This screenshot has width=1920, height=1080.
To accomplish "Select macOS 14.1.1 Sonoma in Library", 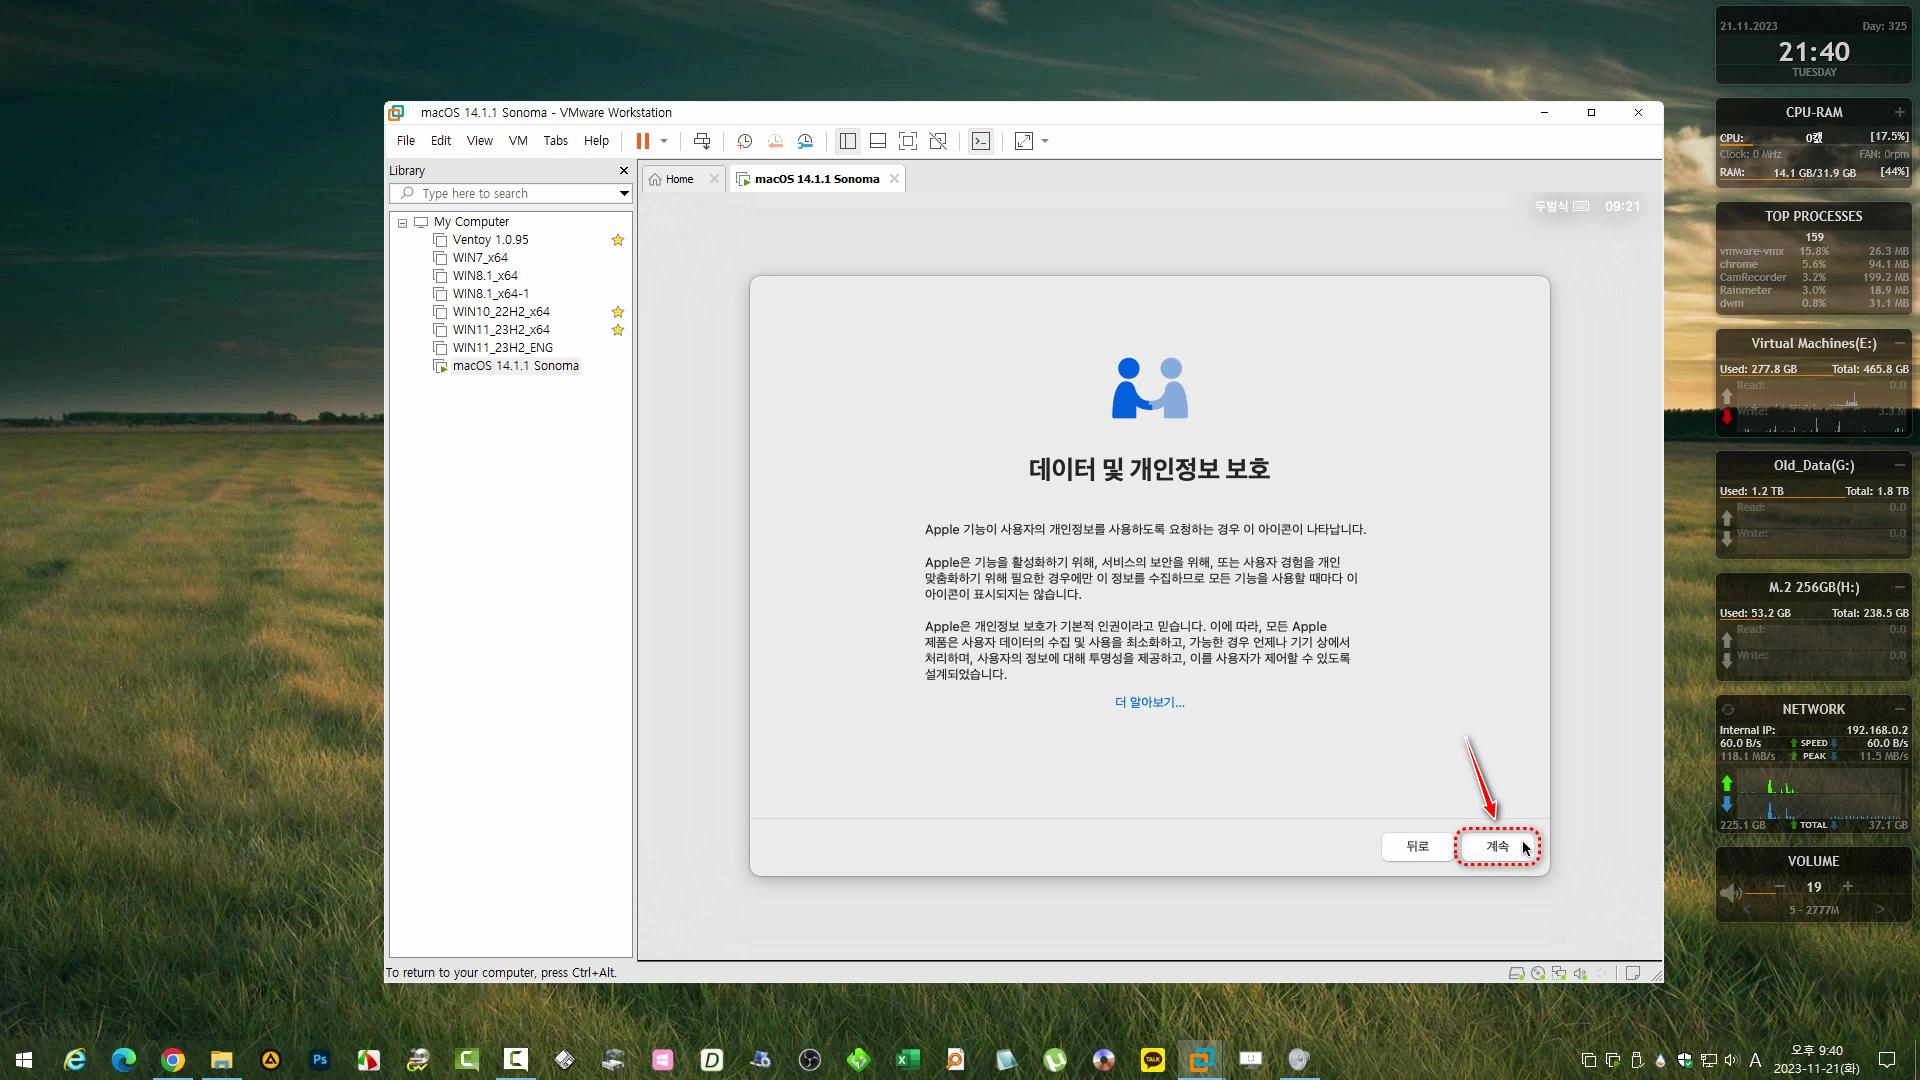I will tap(515, 366).
